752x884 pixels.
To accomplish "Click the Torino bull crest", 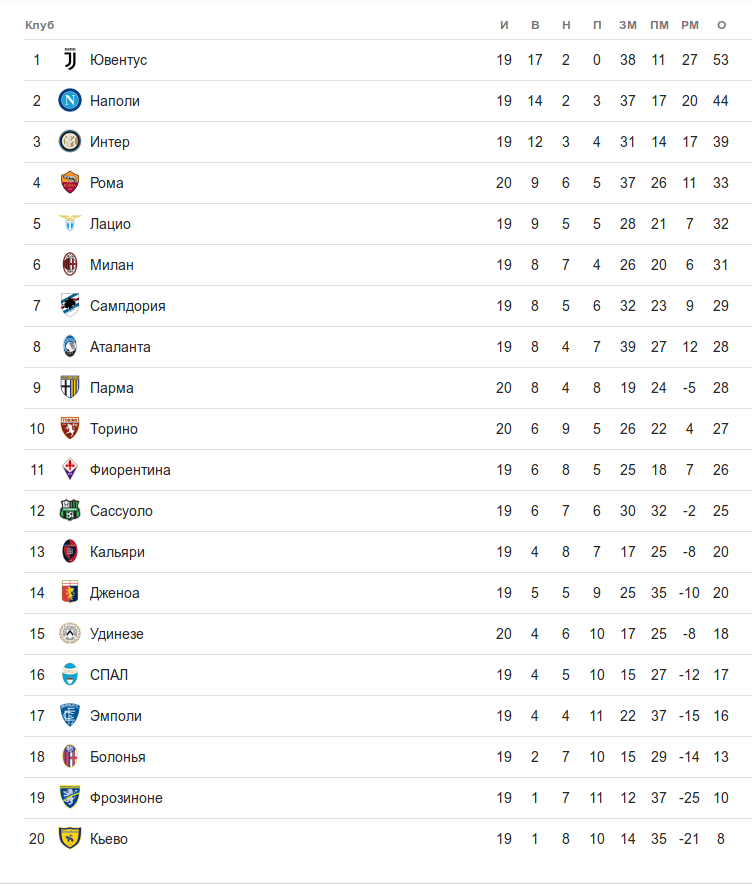I will pyautogui.click(x=70, y=429).
